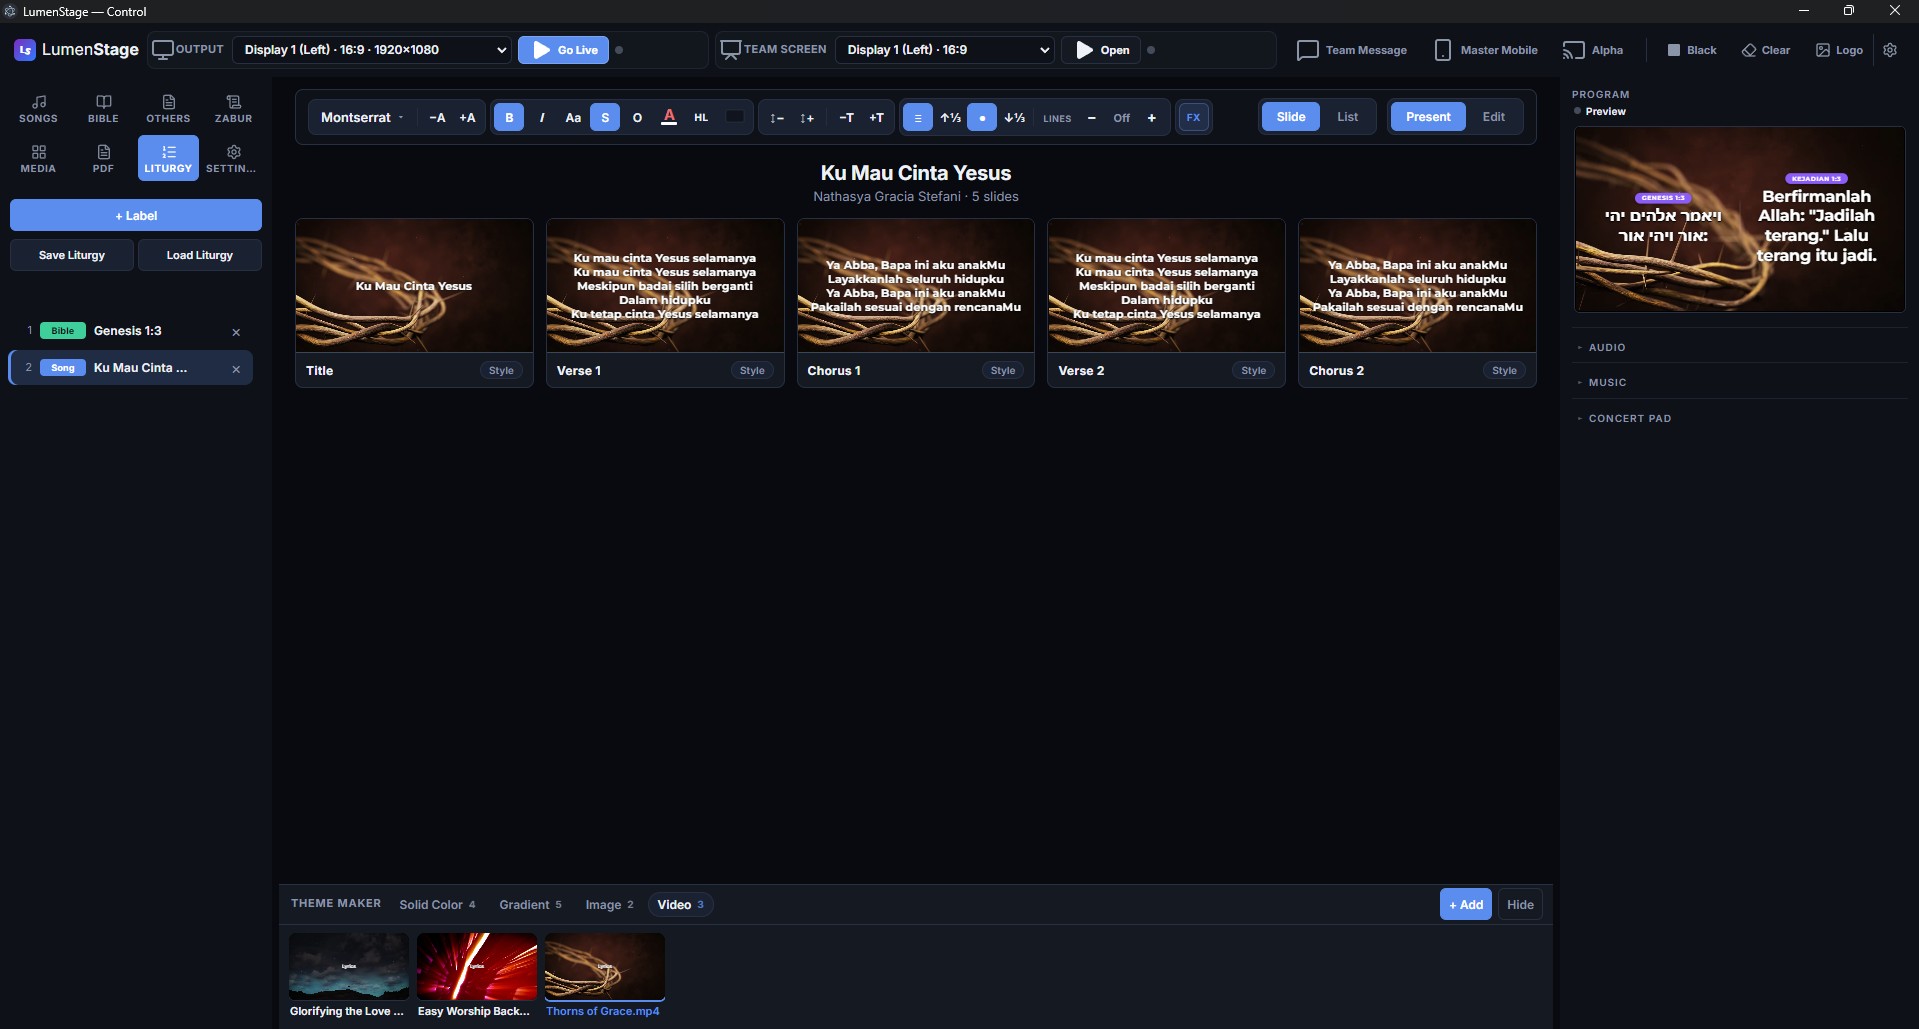Remove Genesis 1:3 from liturgy
The image size is (1919, 1029).
(236, 332)
